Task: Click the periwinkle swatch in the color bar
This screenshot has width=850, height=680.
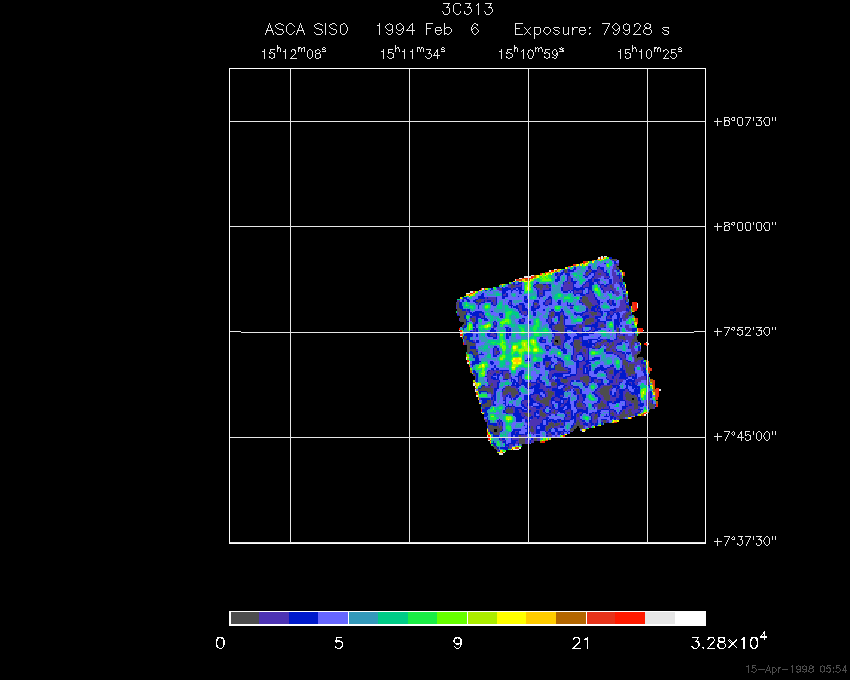Action: point(333,618)
